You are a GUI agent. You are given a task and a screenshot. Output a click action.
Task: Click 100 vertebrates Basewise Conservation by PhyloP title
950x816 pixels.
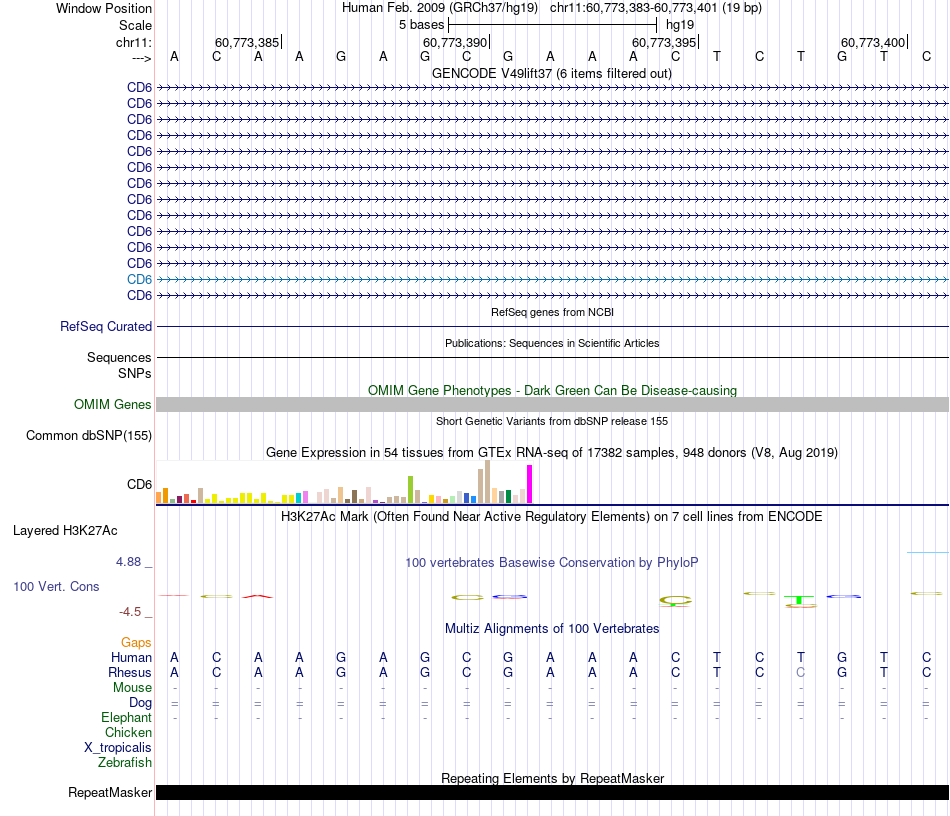552,562
